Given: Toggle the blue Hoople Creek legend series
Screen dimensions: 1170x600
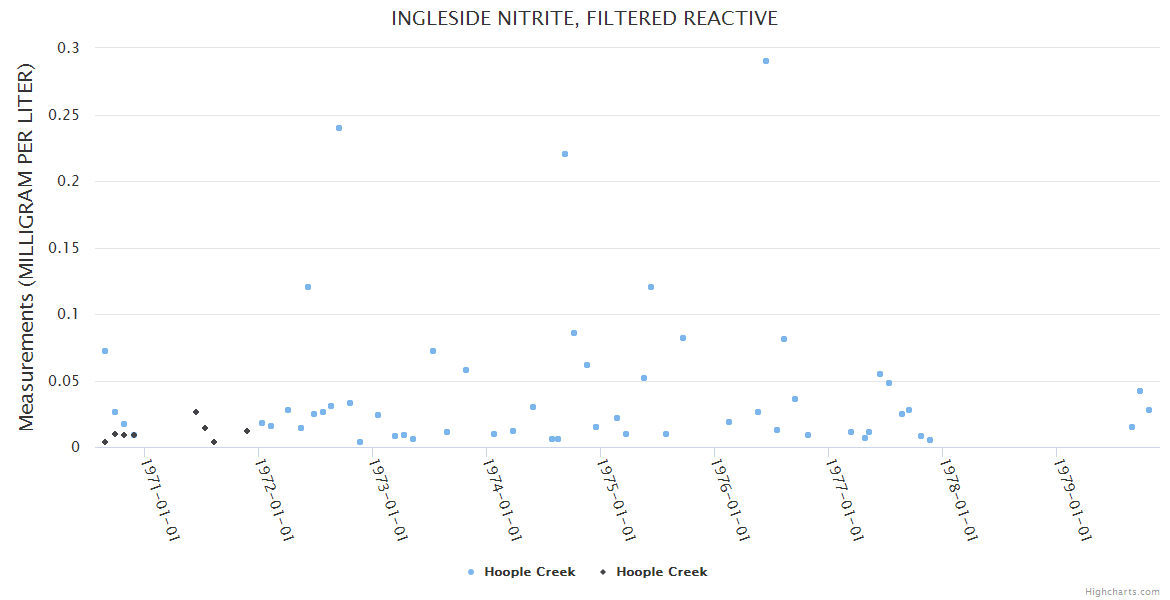Looking at the screenshot, I should pyautogui.click(x=529, y=572).
